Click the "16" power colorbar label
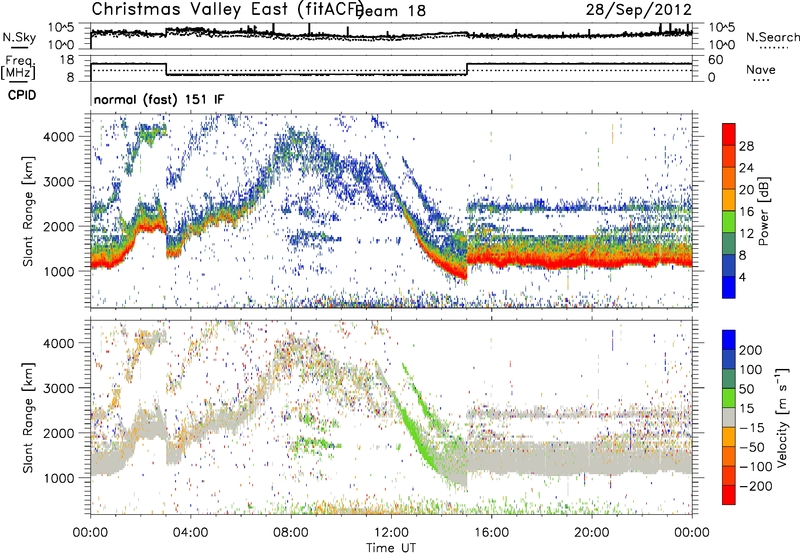This screenshot has height=554, width=800. click(x=746, y=212)
